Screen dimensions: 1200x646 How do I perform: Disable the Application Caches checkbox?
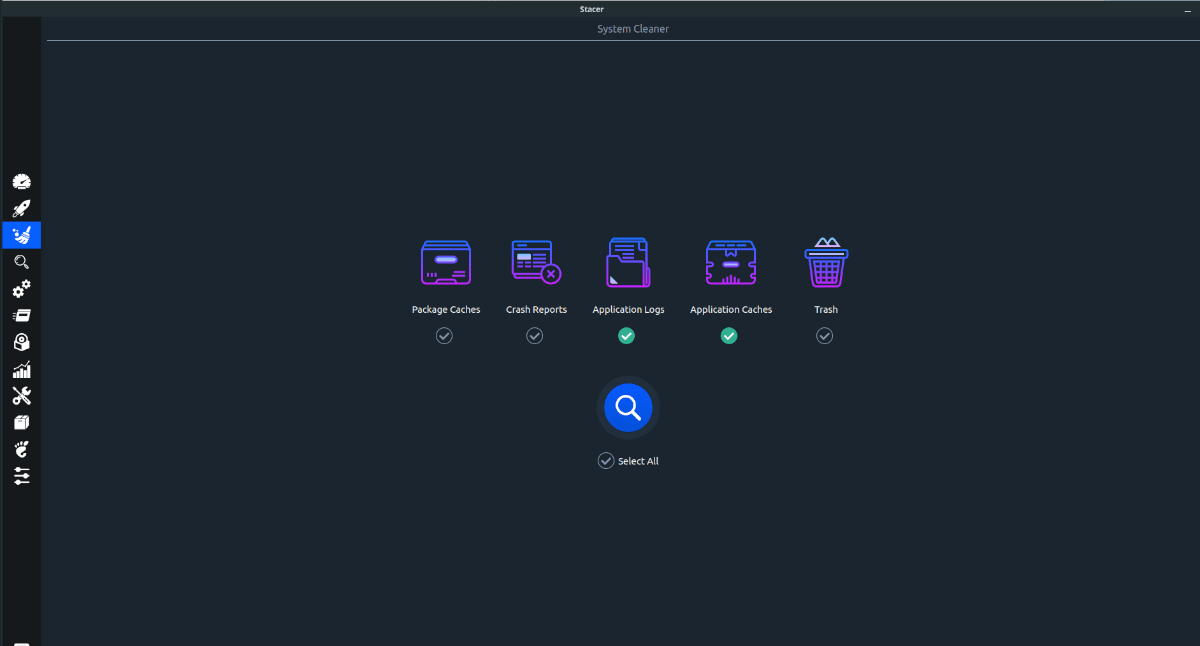(x=729, y=336)
